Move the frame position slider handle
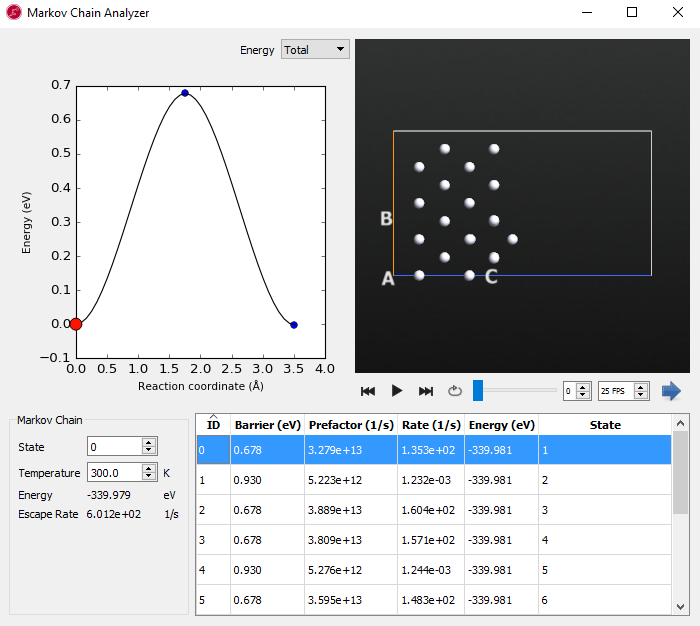Viewport: 700px width, 626px height. click(478, 391)
